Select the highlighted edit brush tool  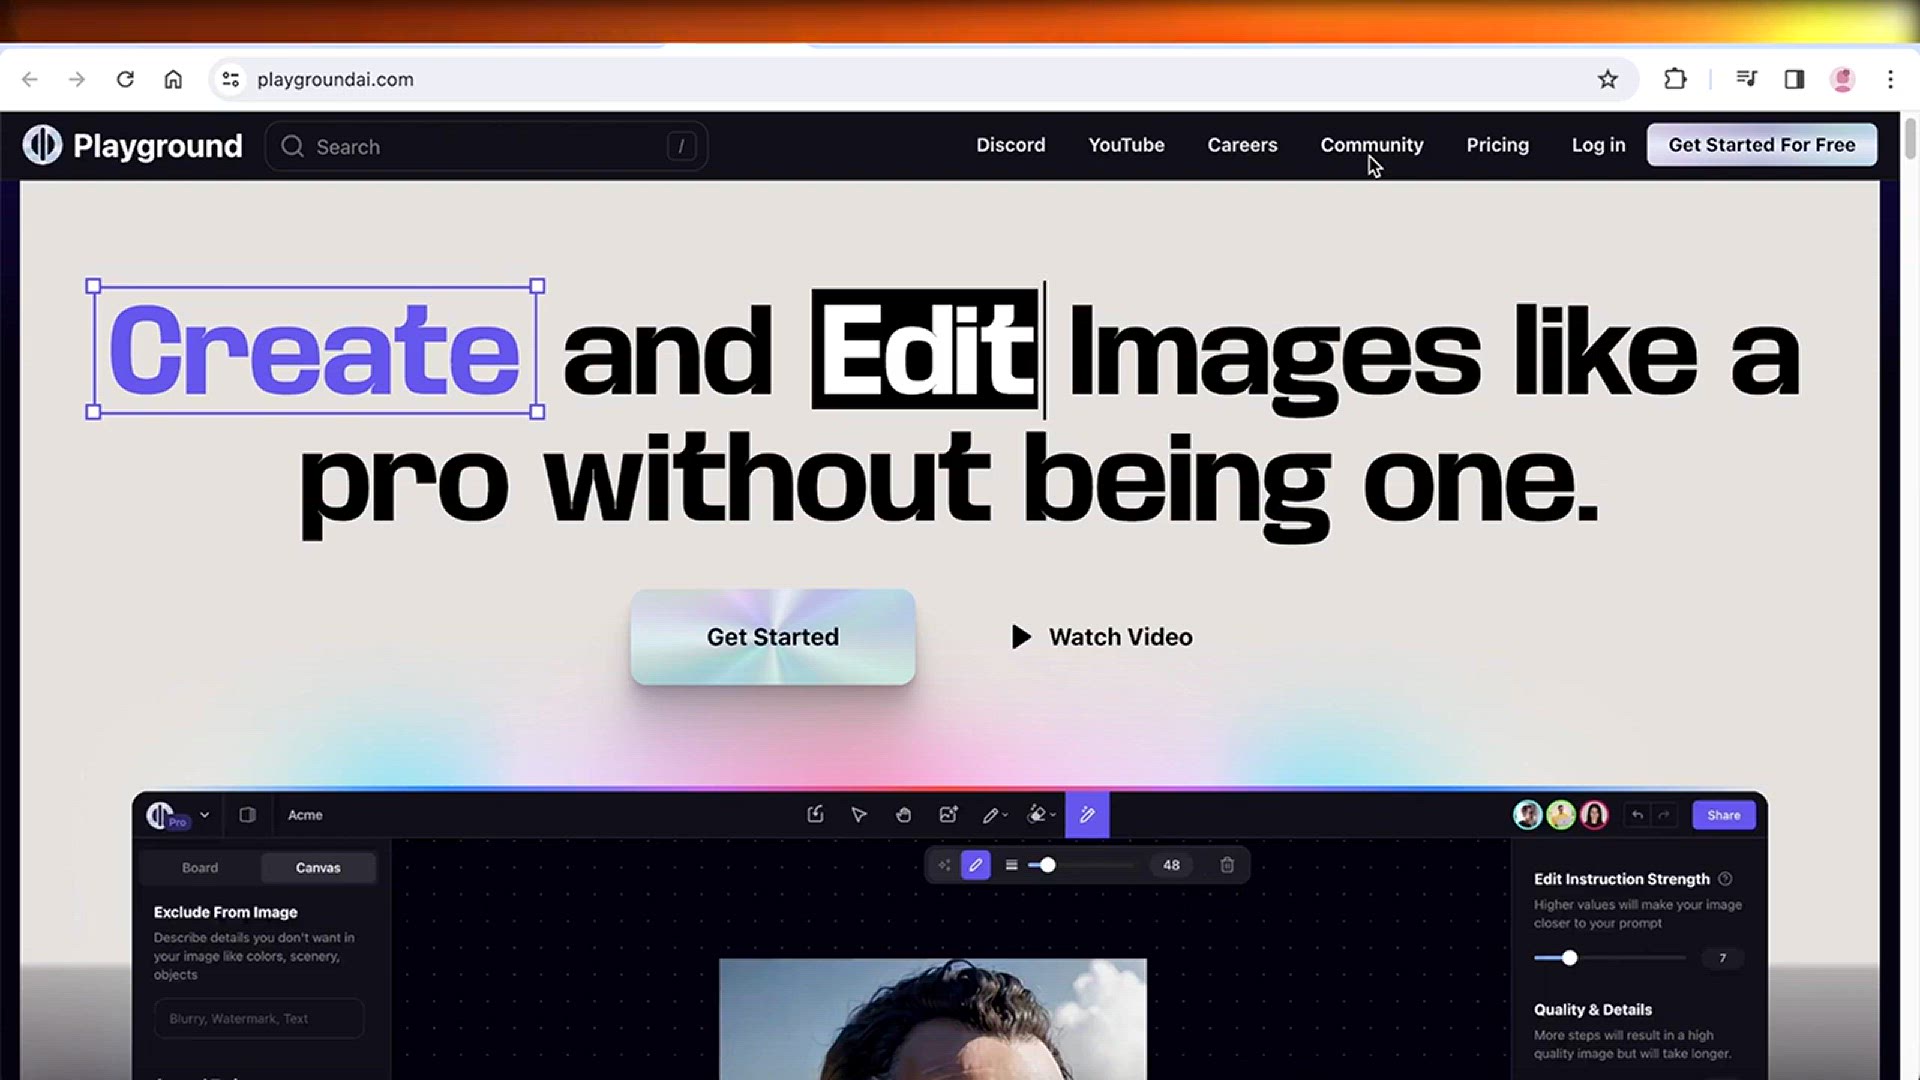[1087, 815]
